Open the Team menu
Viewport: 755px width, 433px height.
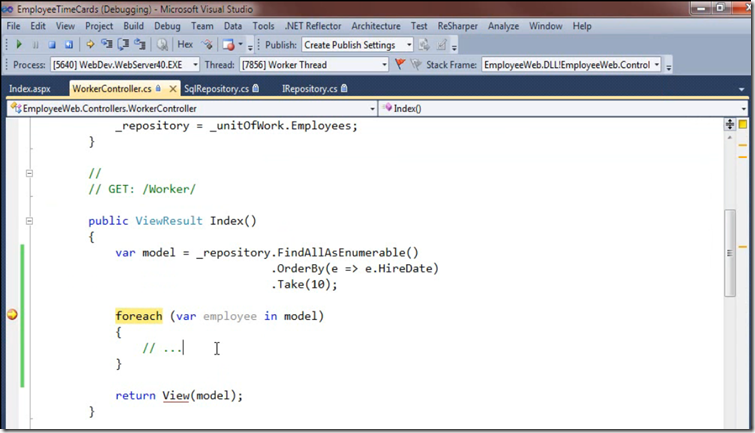202,26
